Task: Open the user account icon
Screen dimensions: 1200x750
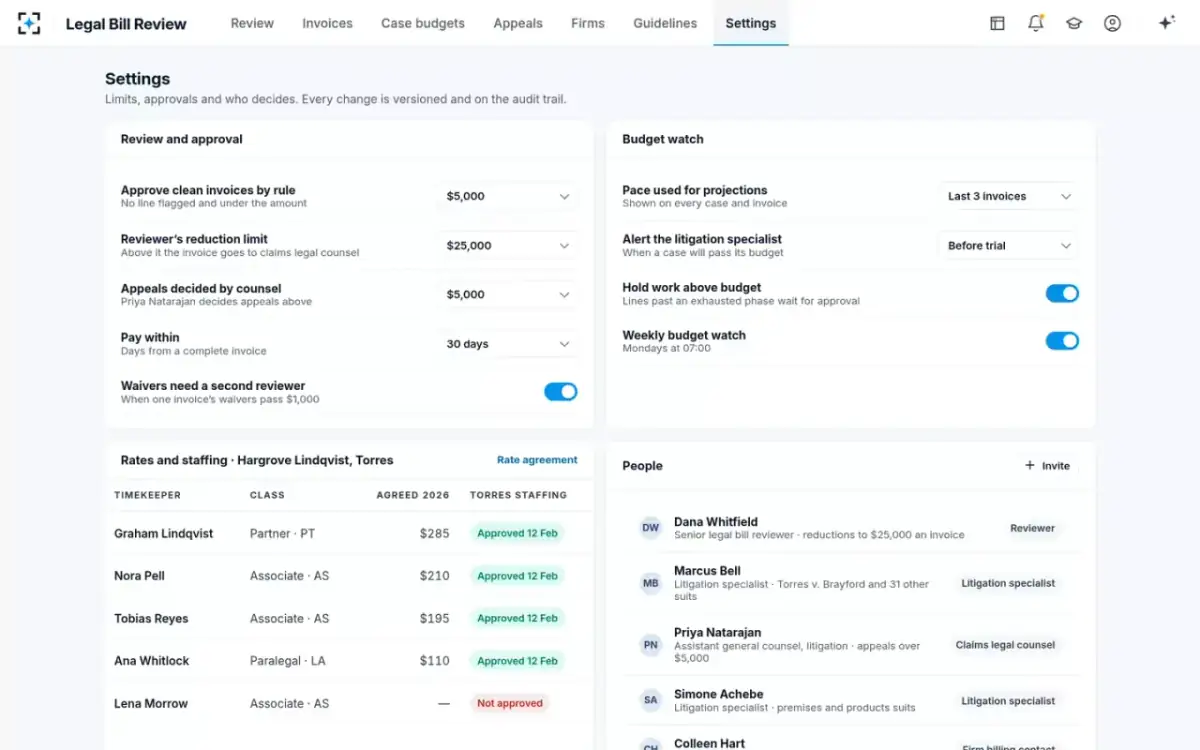Action: pos(1112,23)
